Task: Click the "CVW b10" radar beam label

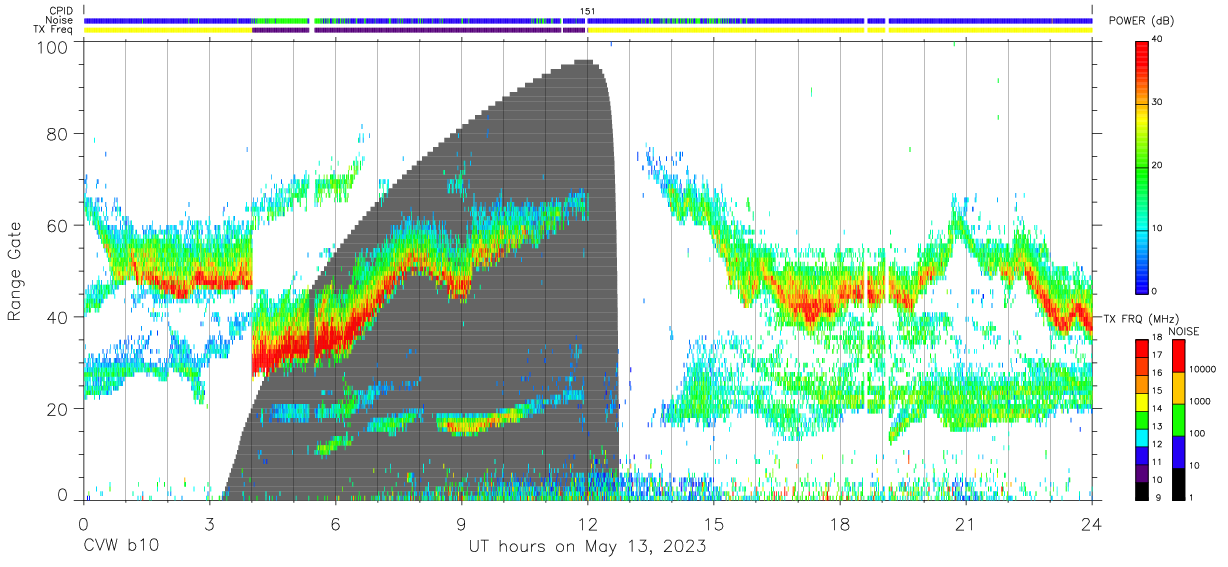Action: (120, 547)
